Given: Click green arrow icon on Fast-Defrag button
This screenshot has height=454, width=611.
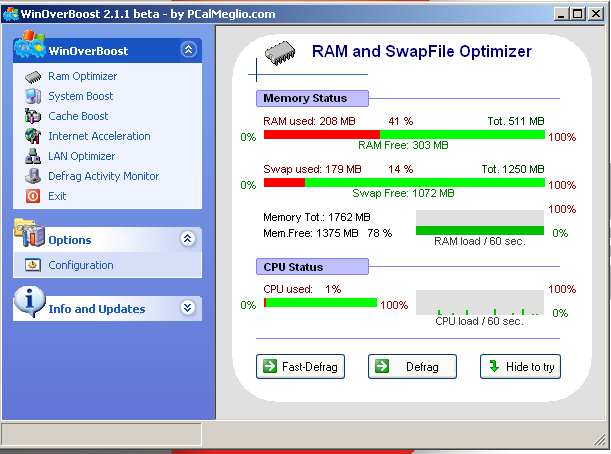Looking at the screenshot, I should tap(270, 366).
